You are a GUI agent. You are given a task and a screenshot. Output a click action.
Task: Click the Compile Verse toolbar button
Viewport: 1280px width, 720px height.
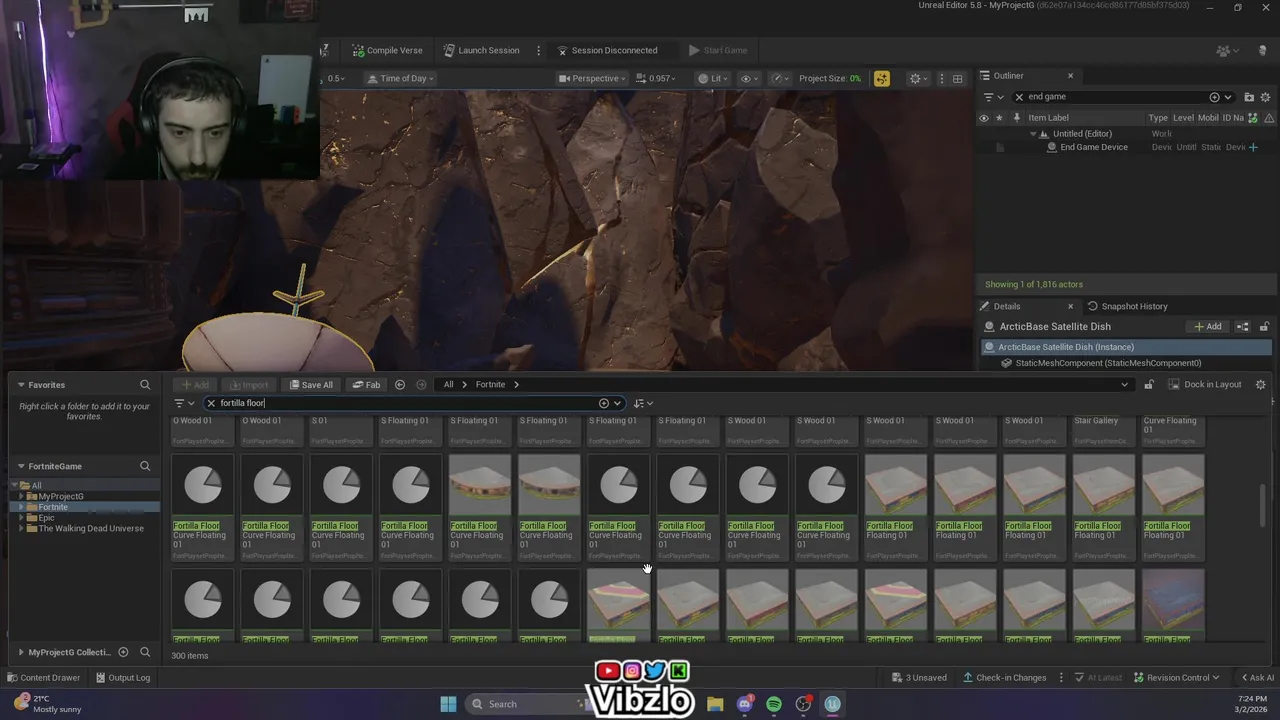388,50
